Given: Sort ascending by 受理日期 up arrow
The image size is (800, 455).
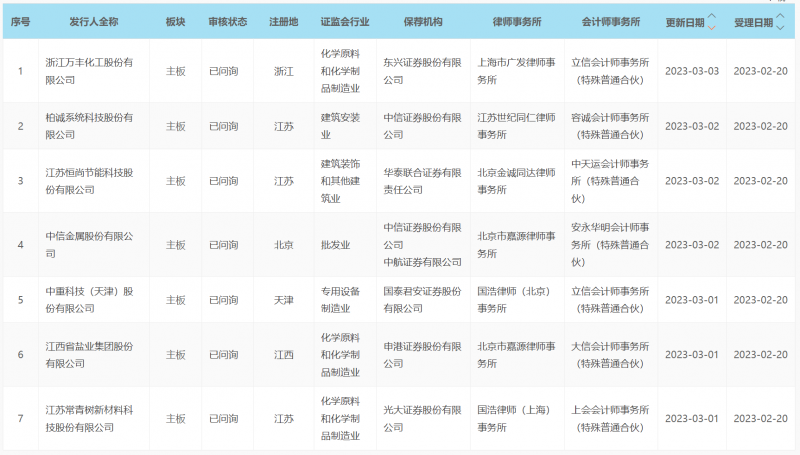Looking at the screenshot, I should (x=780, y=16).
